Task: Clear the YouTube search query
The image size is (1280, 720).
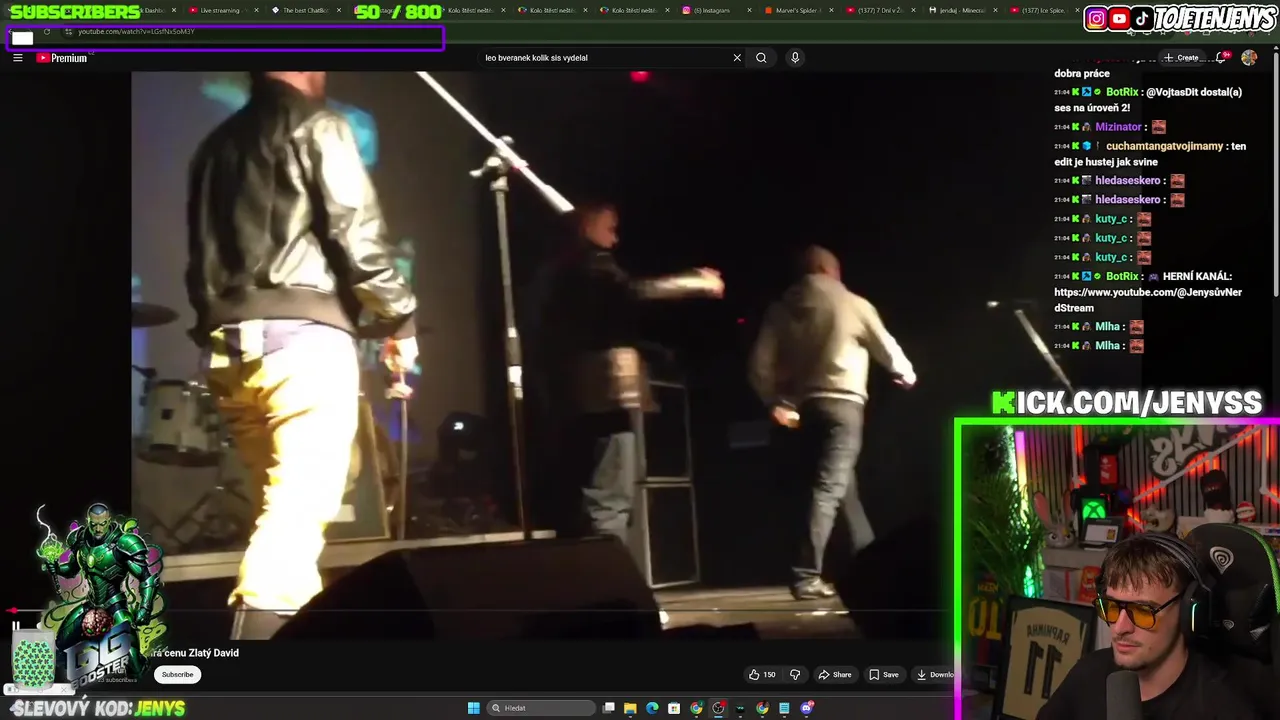Action: [x=737, y=58]
